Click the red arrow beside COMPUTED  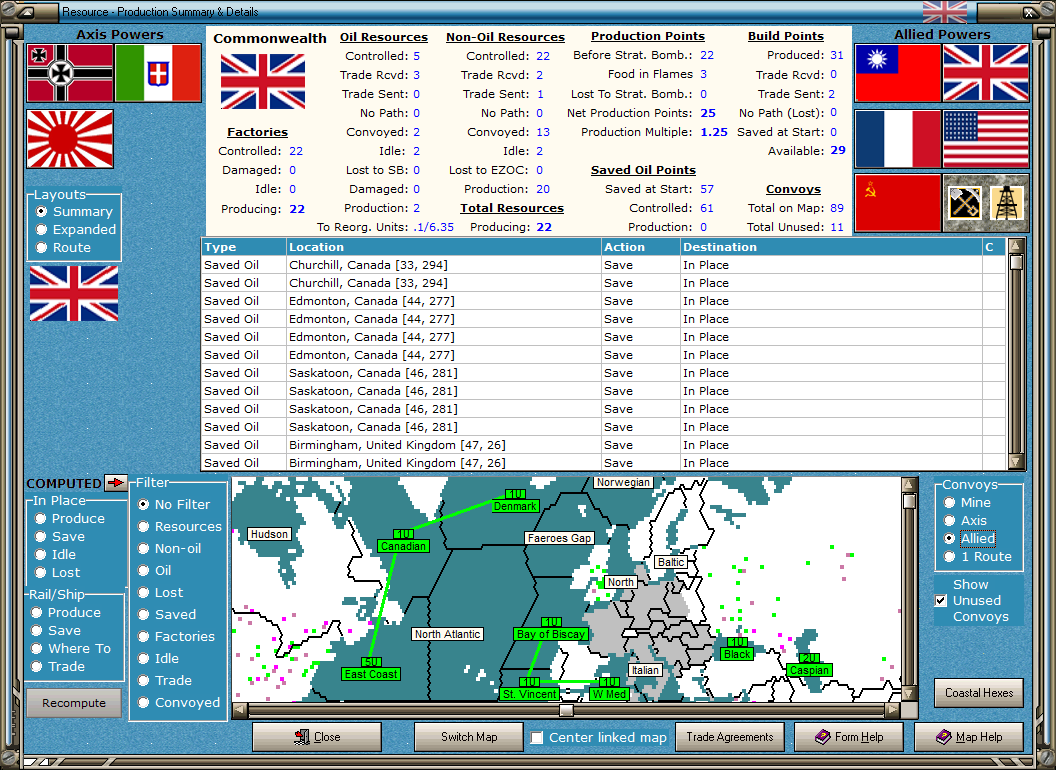(116, 483)
